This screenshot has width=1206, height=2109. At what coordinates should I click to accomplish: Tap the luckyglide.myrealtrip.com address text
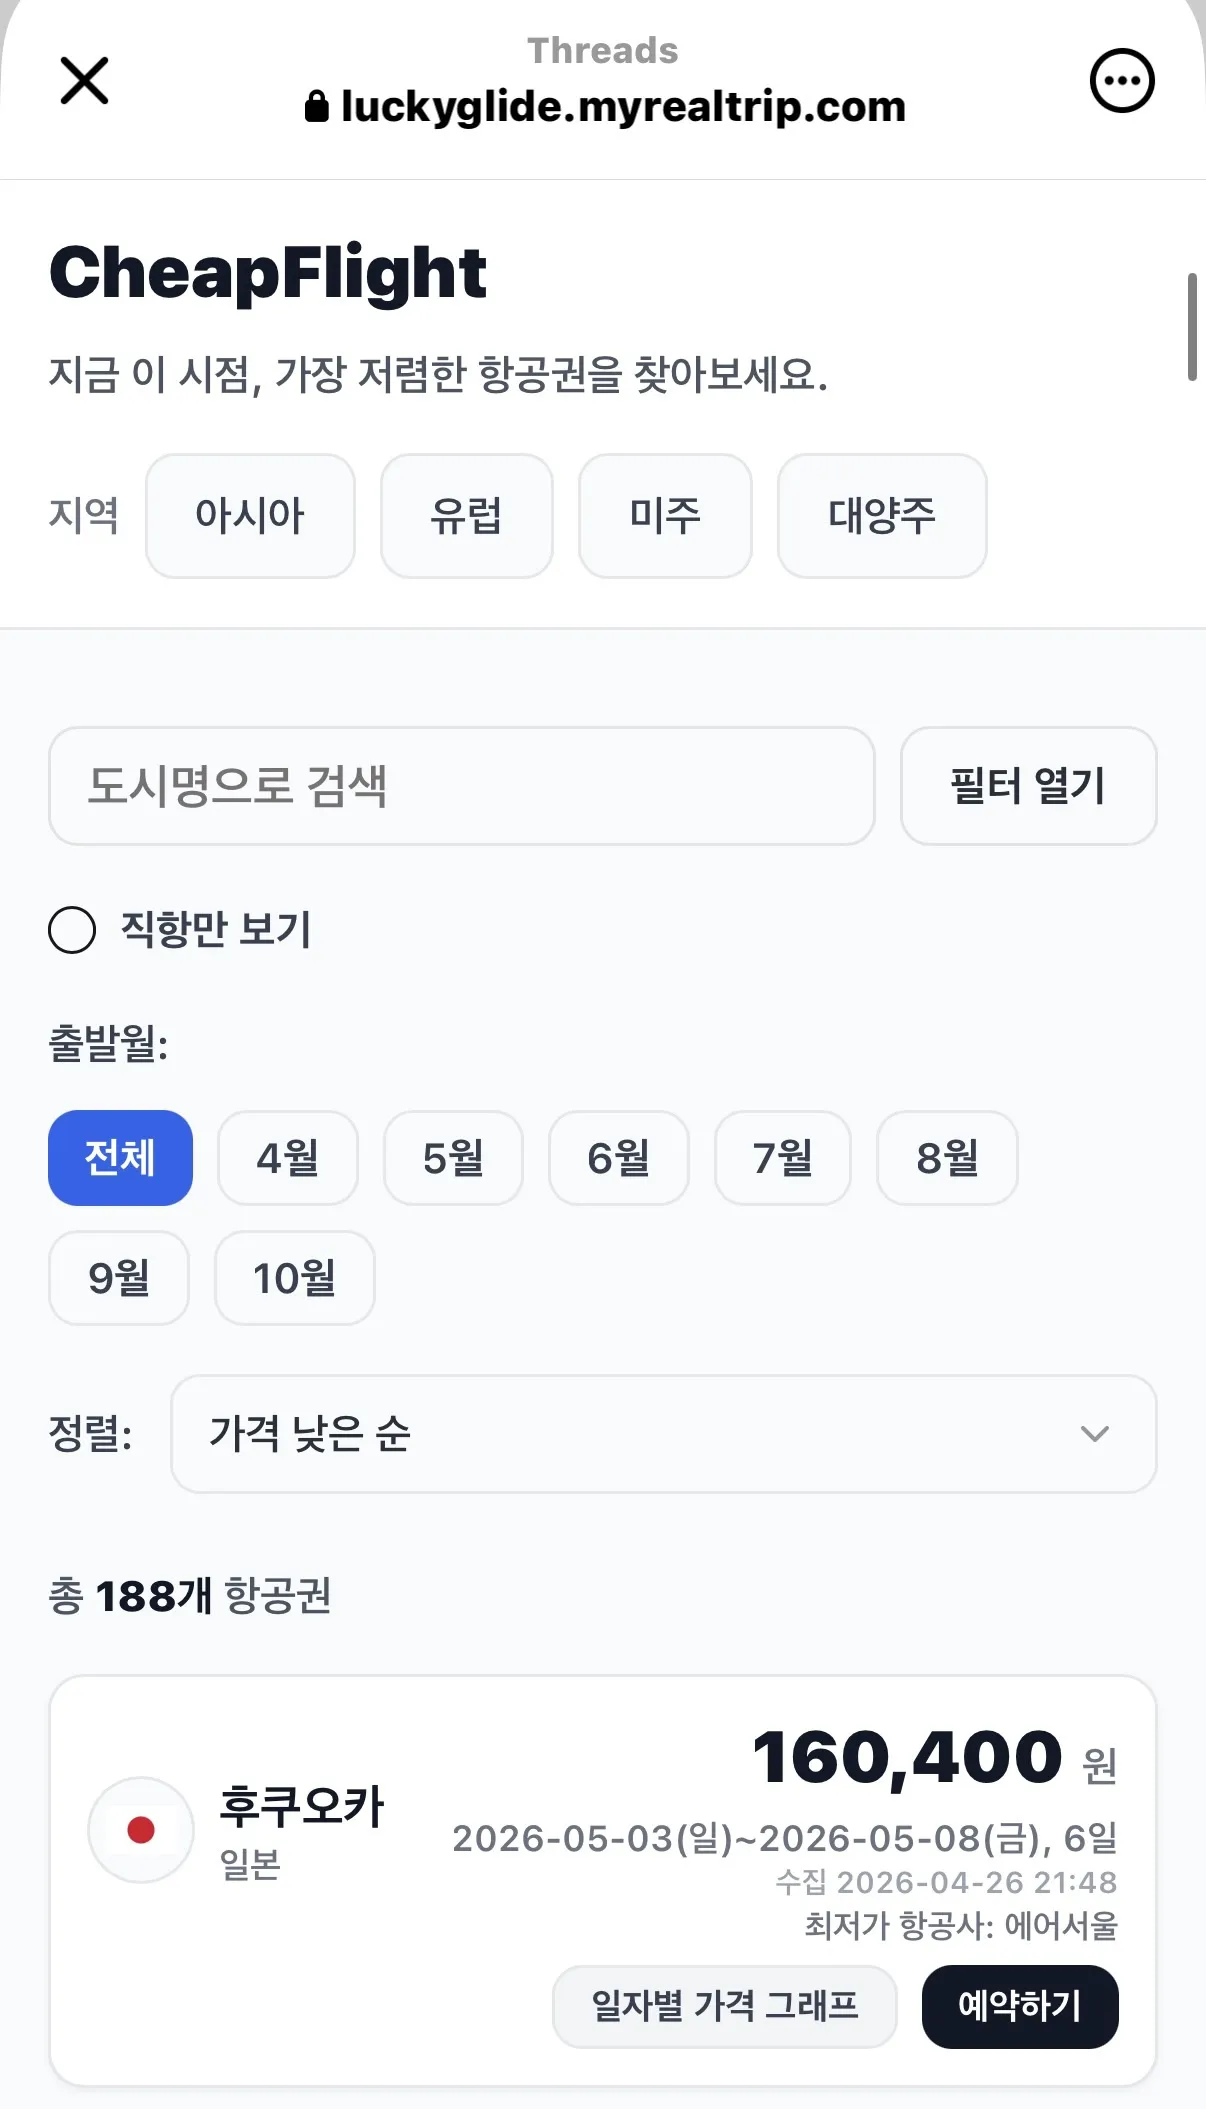[x=623, y=106]
